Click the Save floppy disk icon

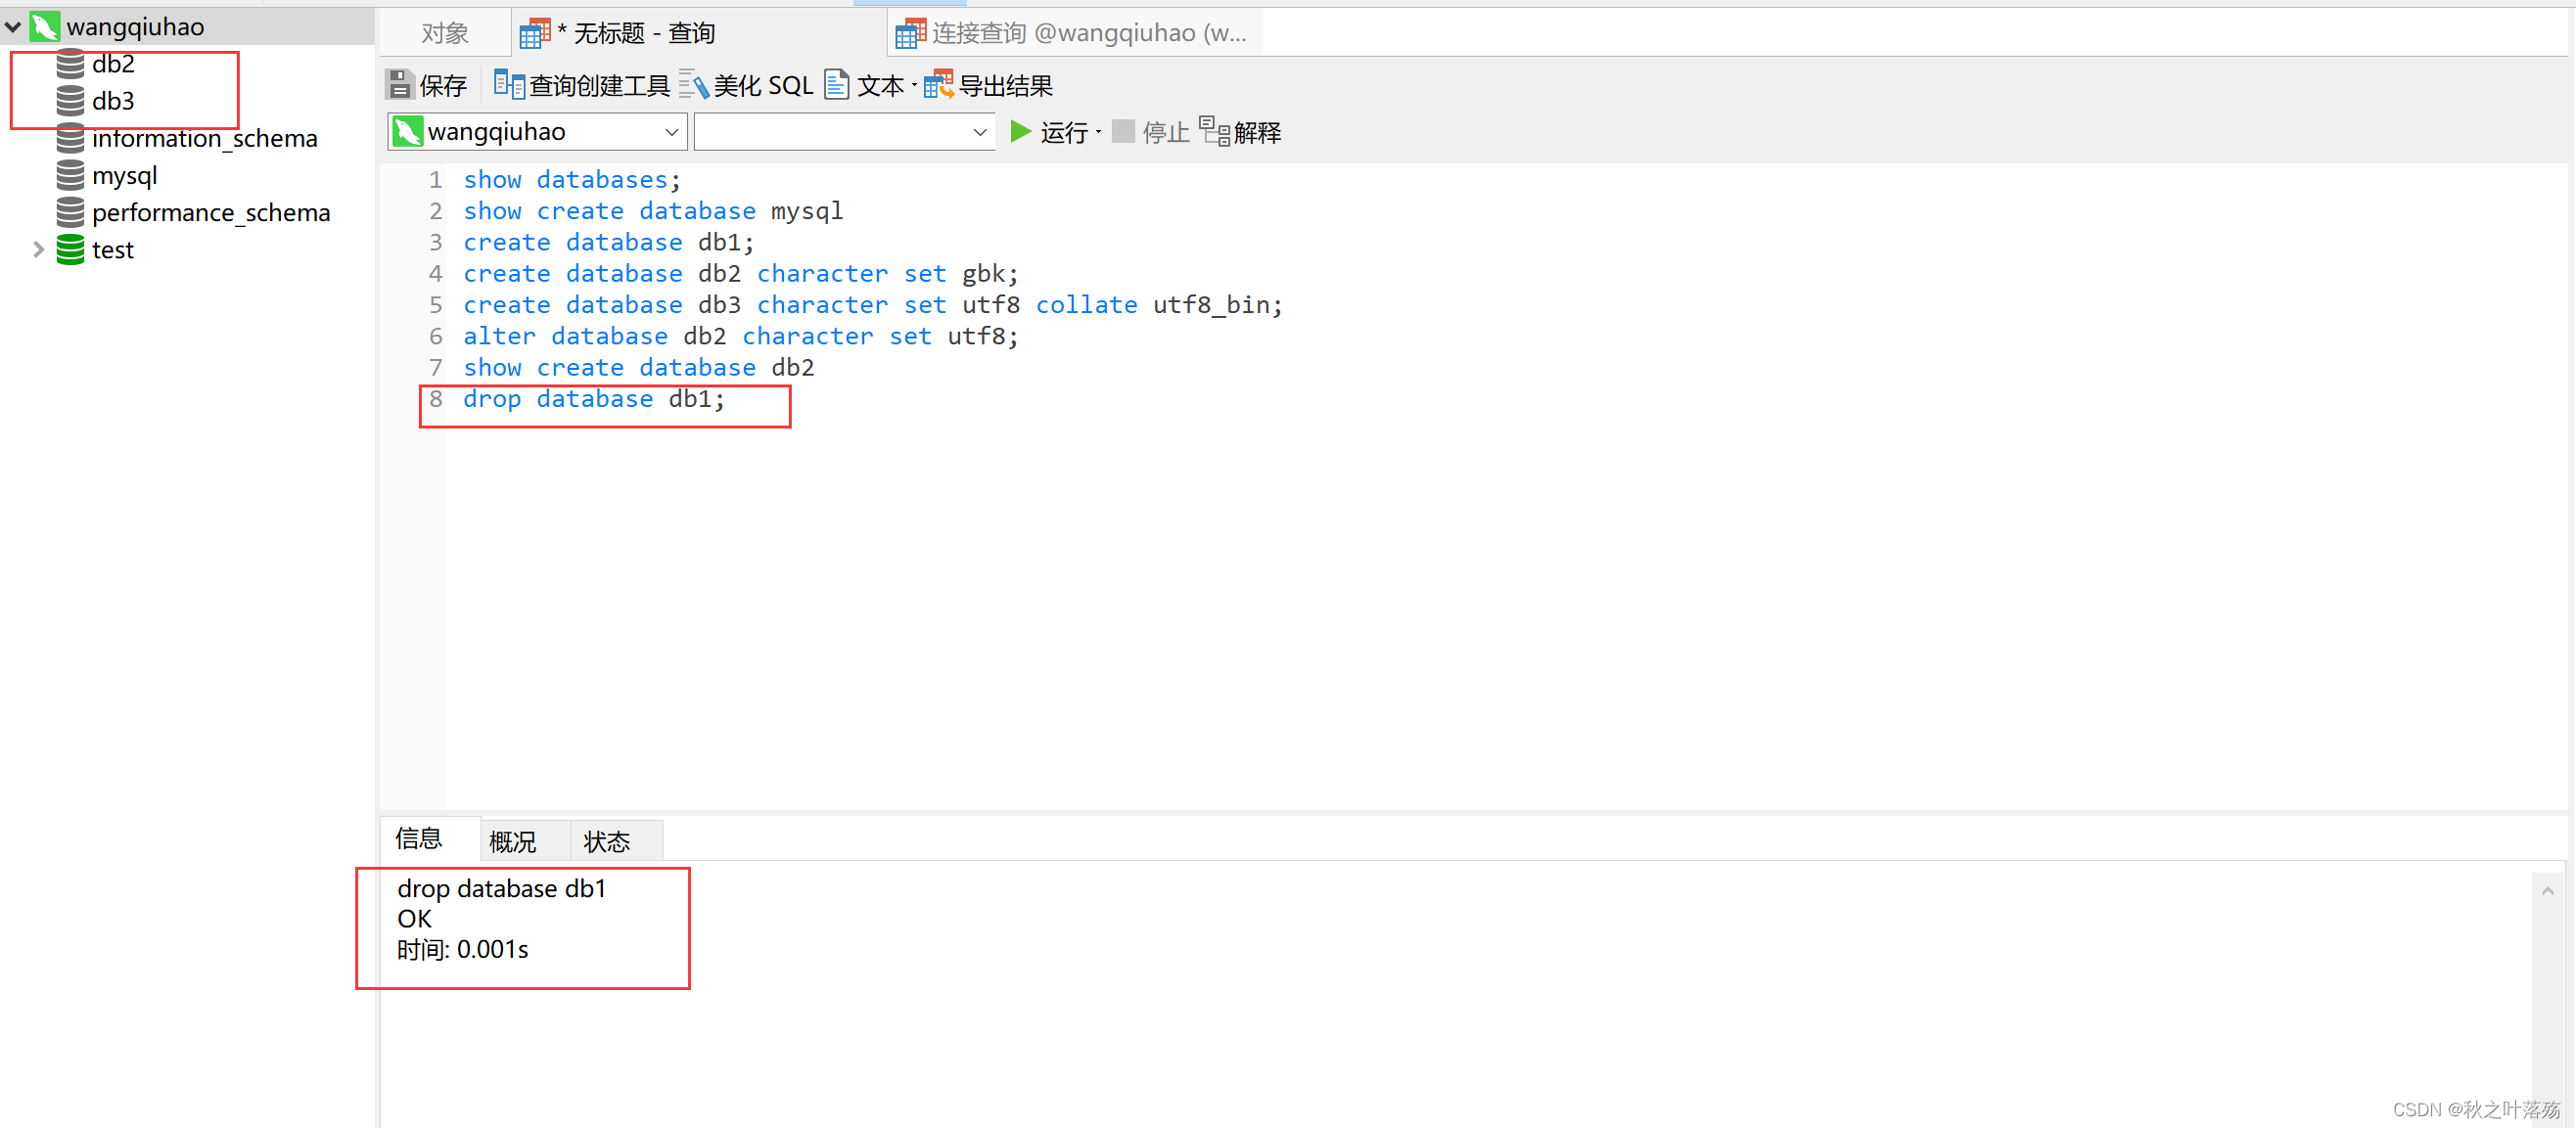point(399,85)
